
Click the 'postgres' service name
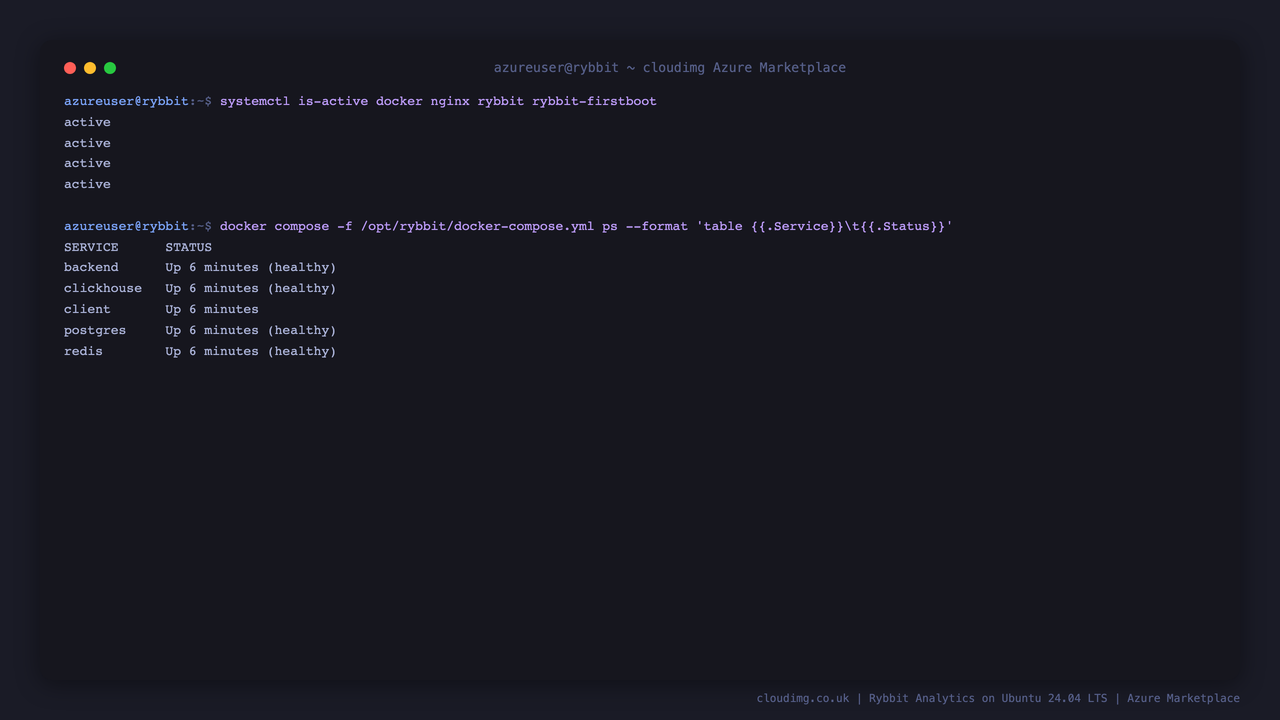95,330
